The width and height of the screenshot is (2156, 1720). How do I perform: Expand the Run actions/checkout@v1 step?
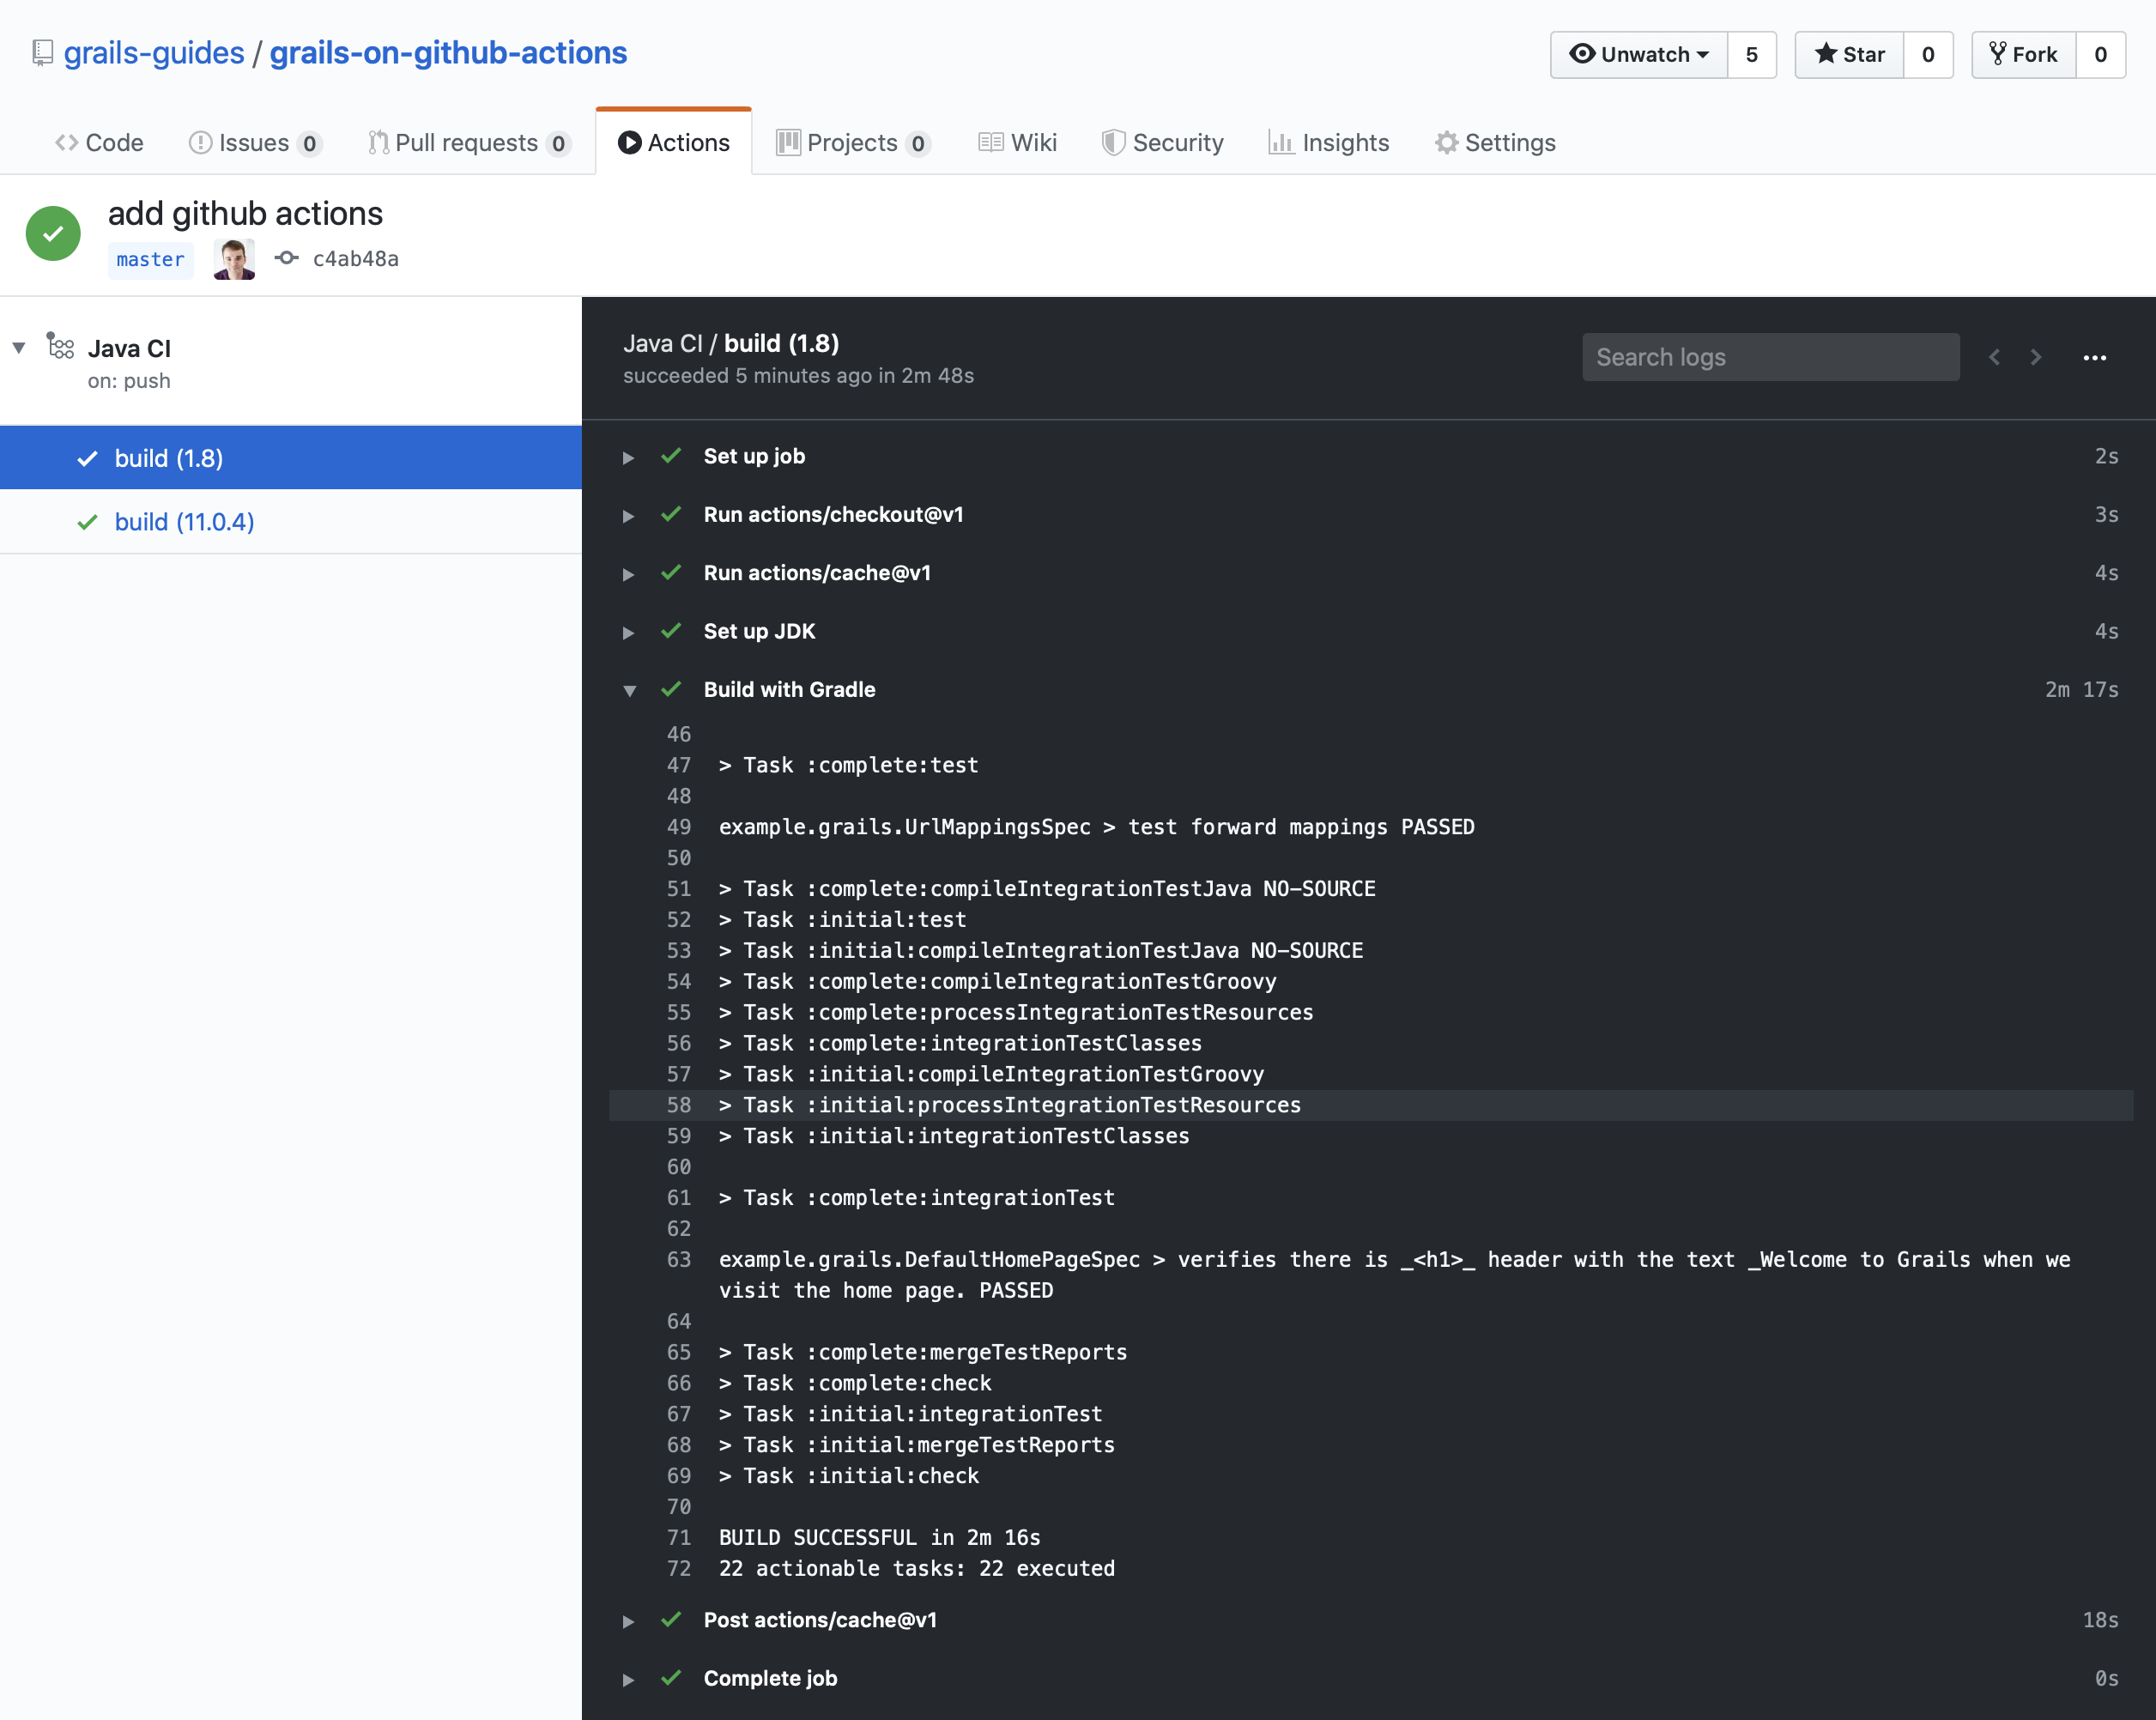(x=628, y=516)
